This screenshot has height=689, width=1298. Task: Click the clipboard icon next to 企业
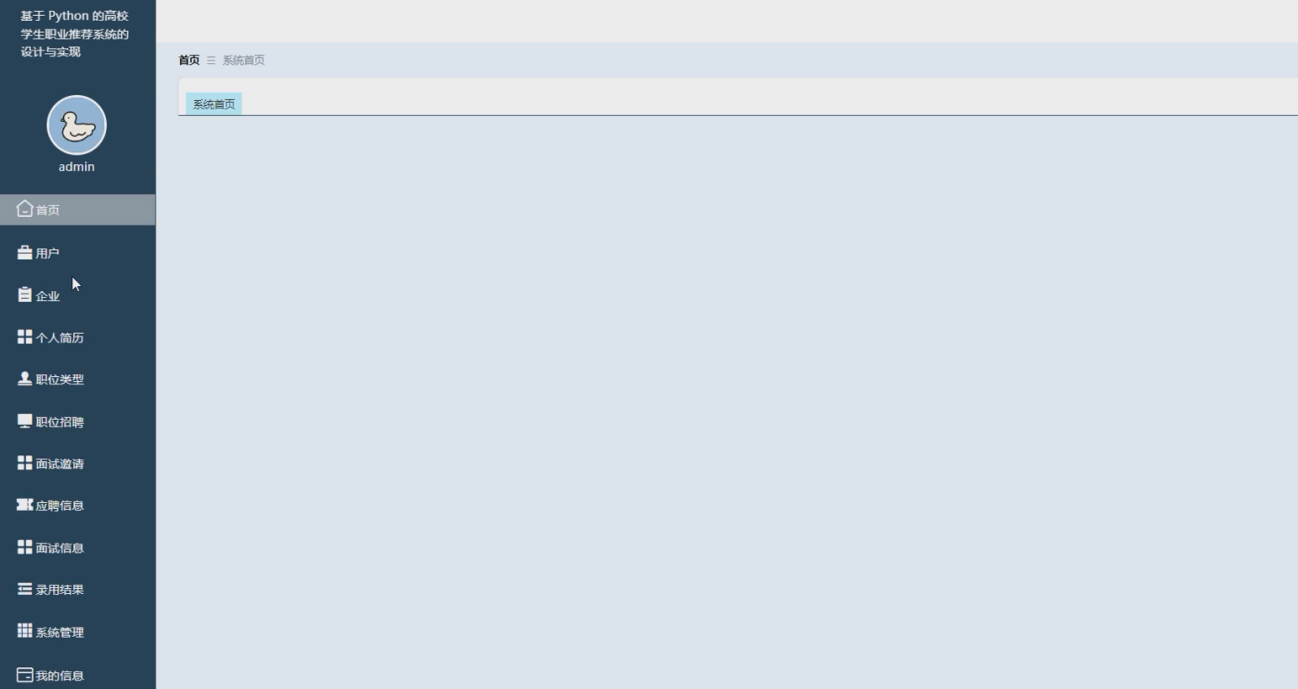coord(25,295)
